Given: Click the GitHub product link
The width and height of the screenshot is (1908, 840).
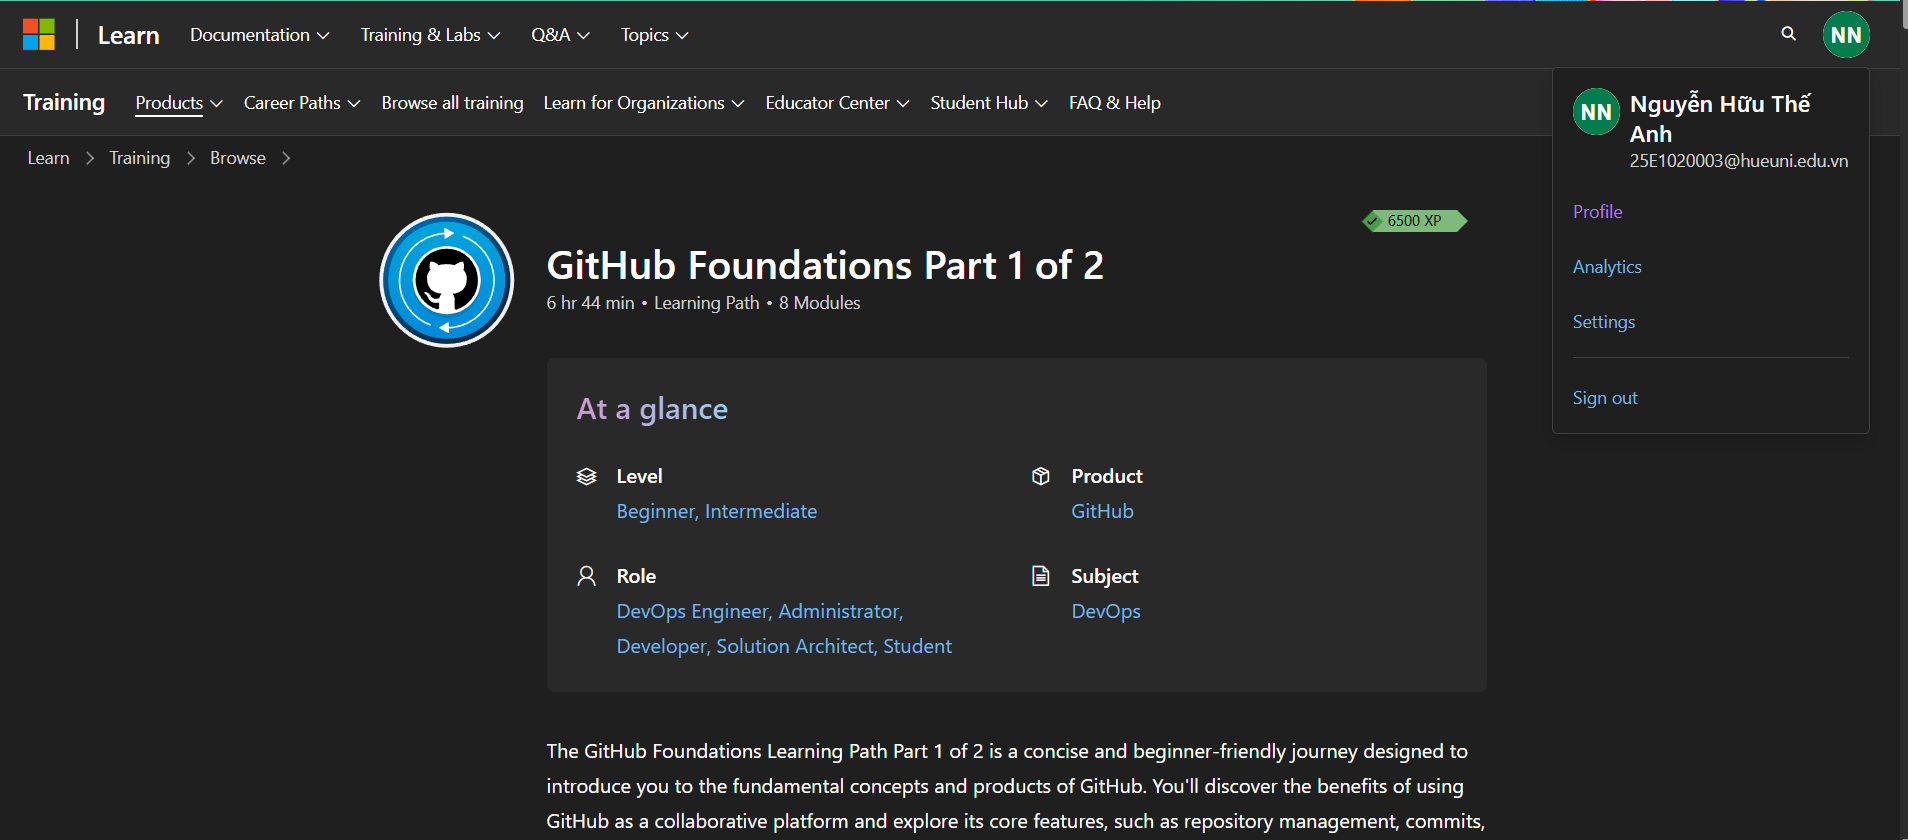Looking at the screenshot, I should pos(1102,511).
